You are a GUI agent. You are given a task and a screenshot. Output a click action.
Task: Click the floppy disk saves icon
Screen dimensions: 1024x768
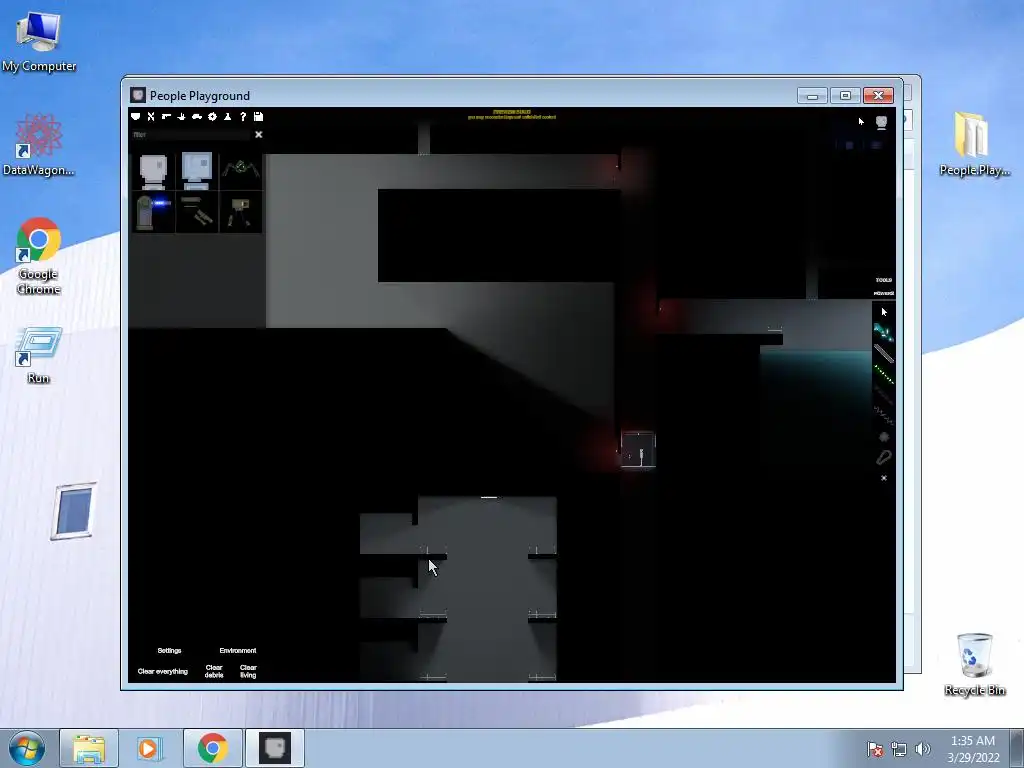259,116
